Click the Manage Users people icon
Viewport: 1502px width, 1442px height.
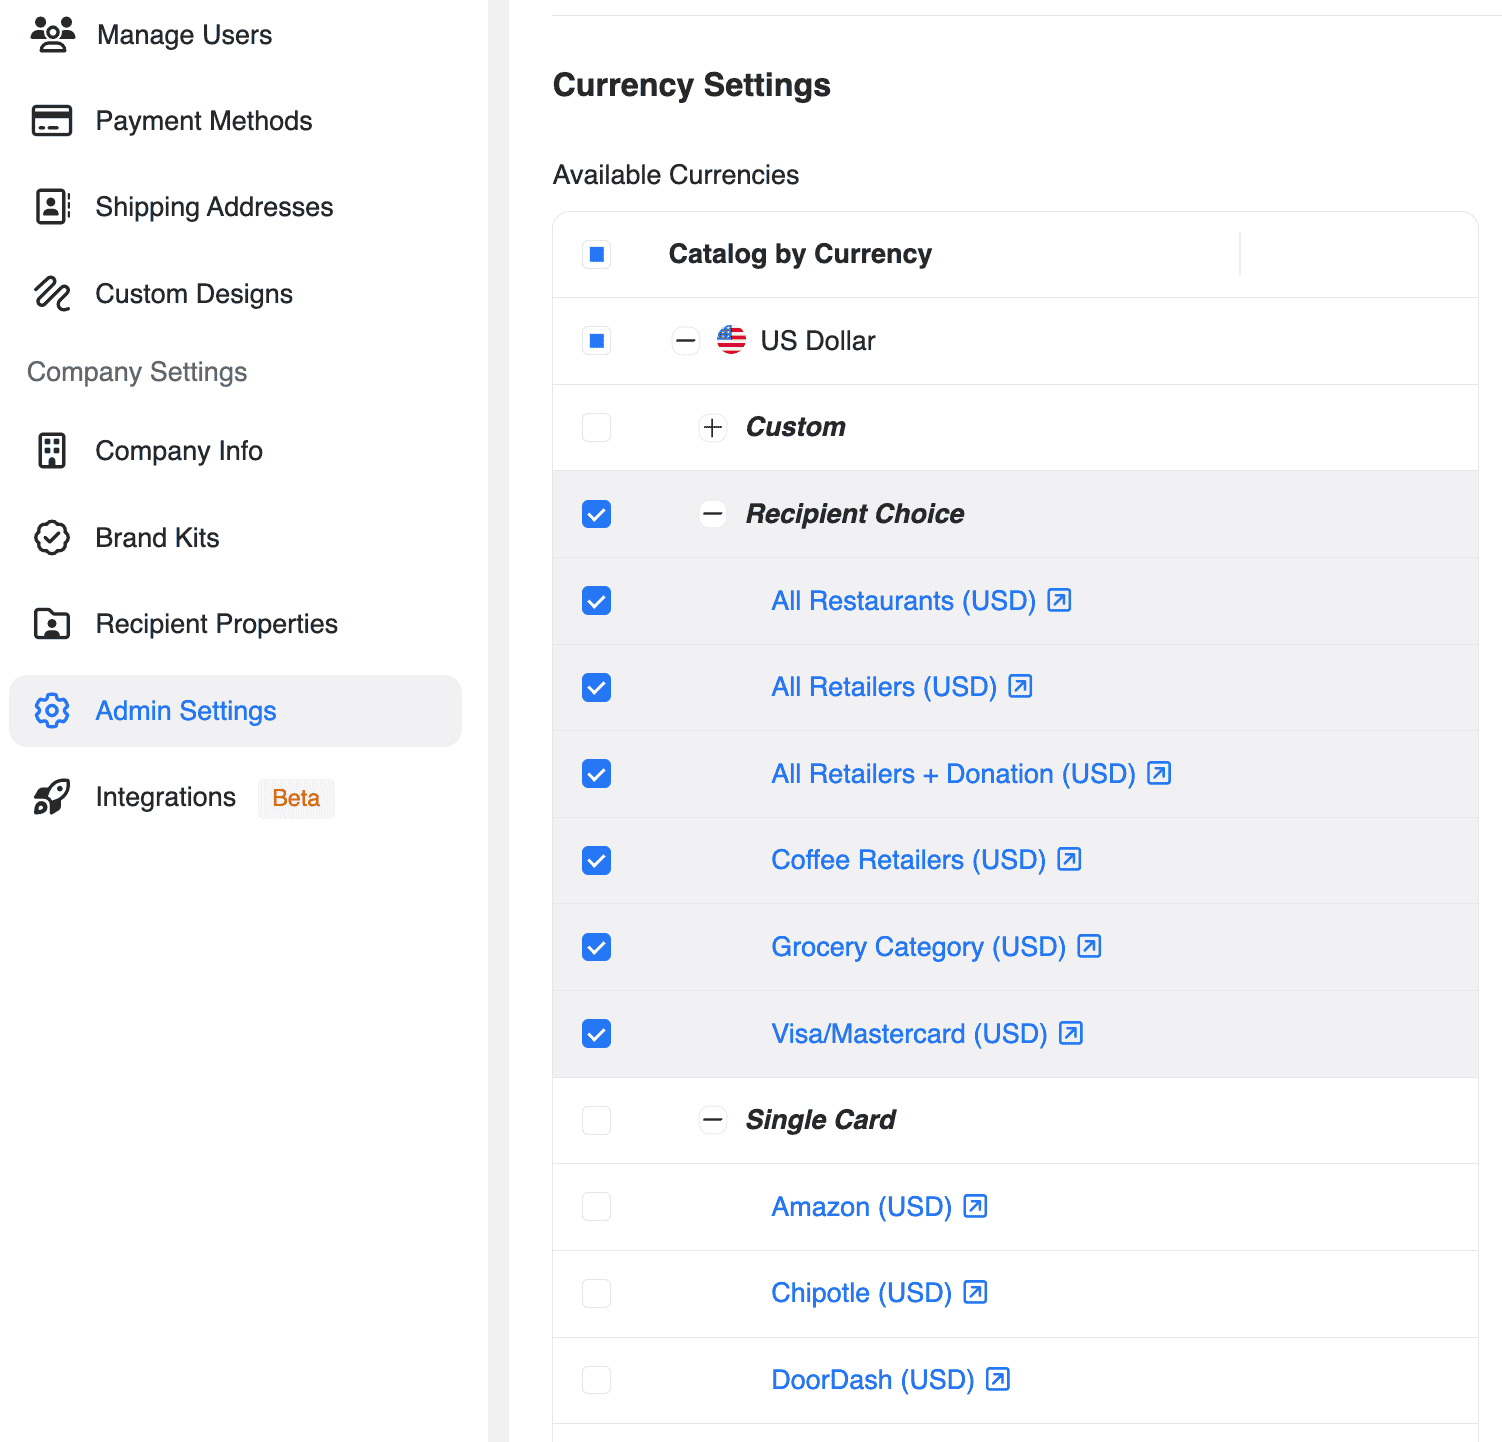[52, 35]
